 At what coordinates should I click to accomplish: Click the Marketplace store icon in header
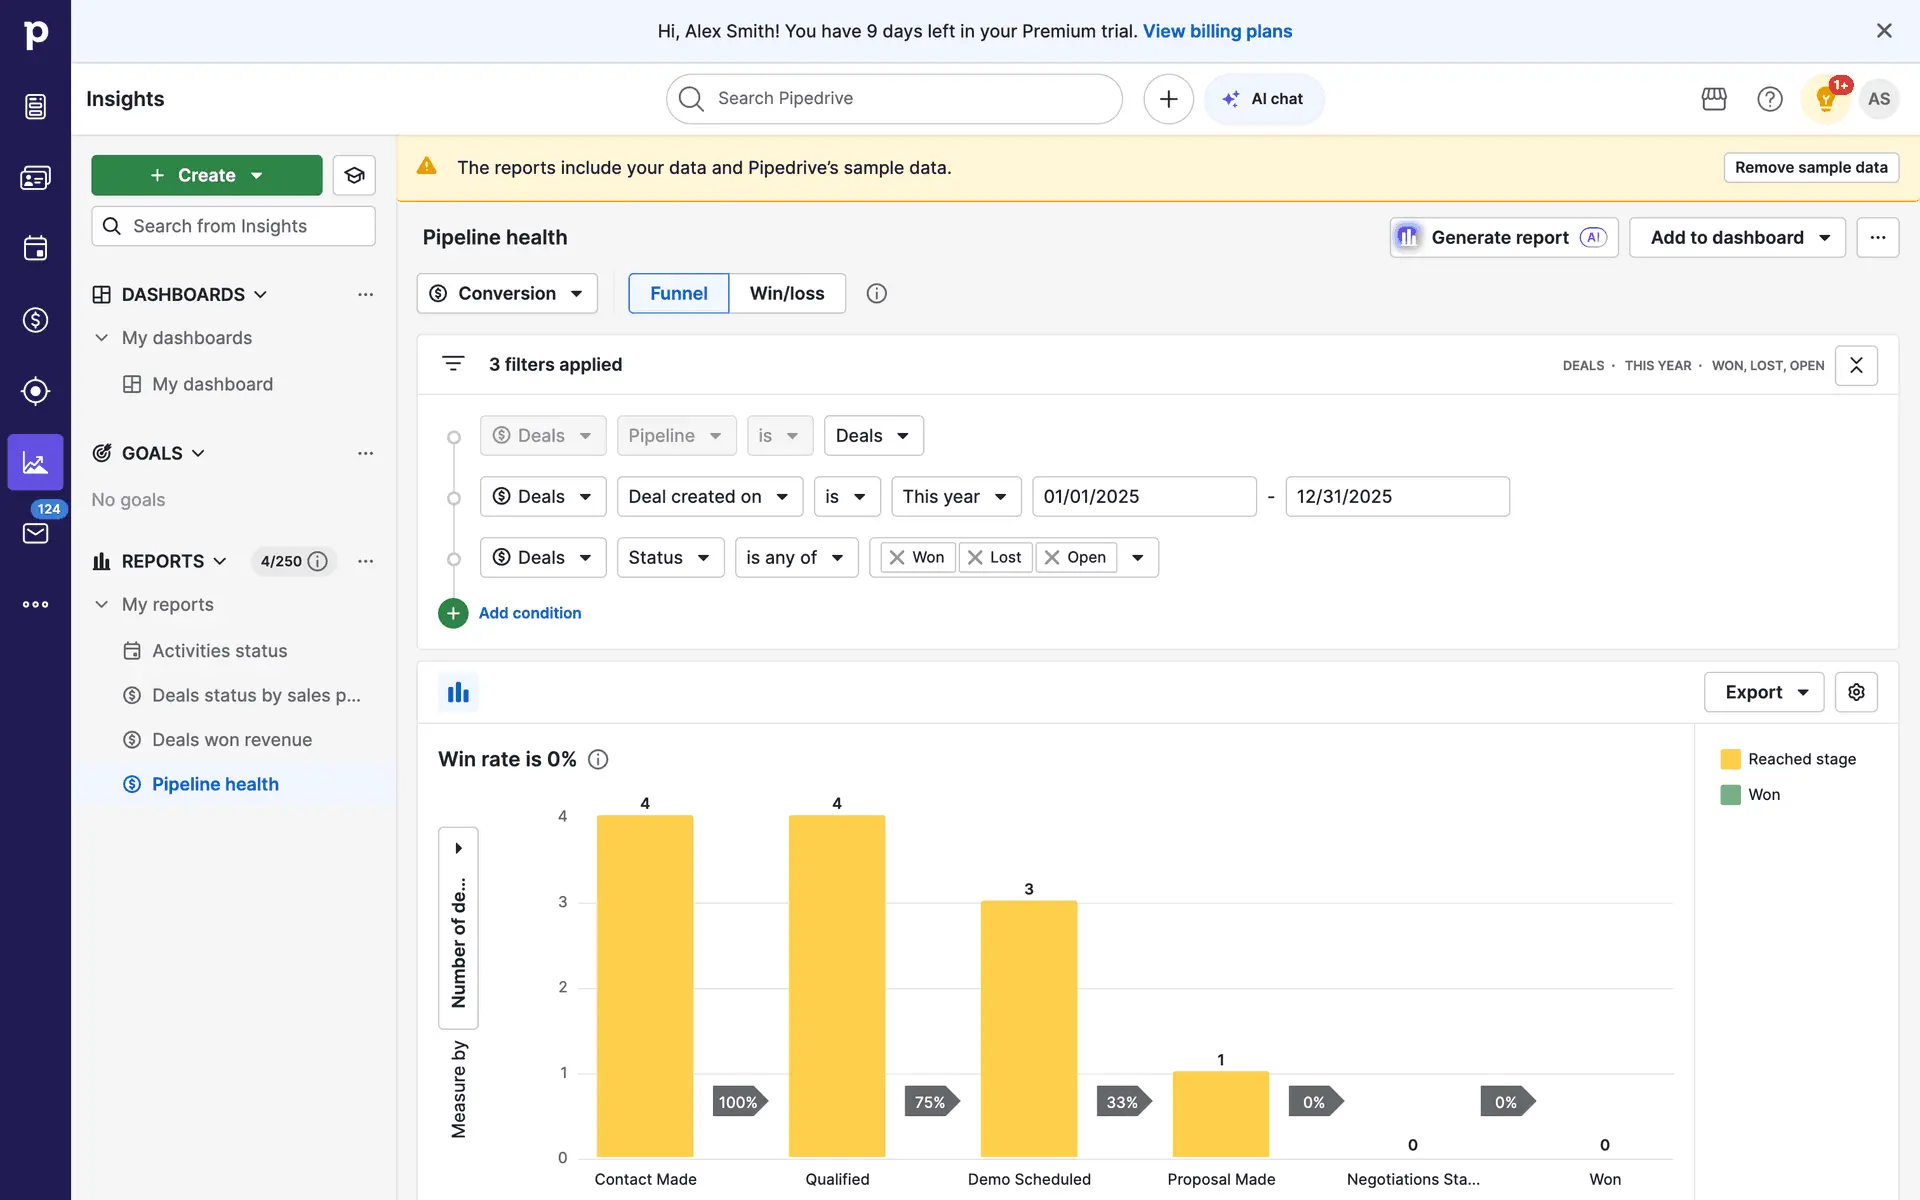click(1714, 99)
